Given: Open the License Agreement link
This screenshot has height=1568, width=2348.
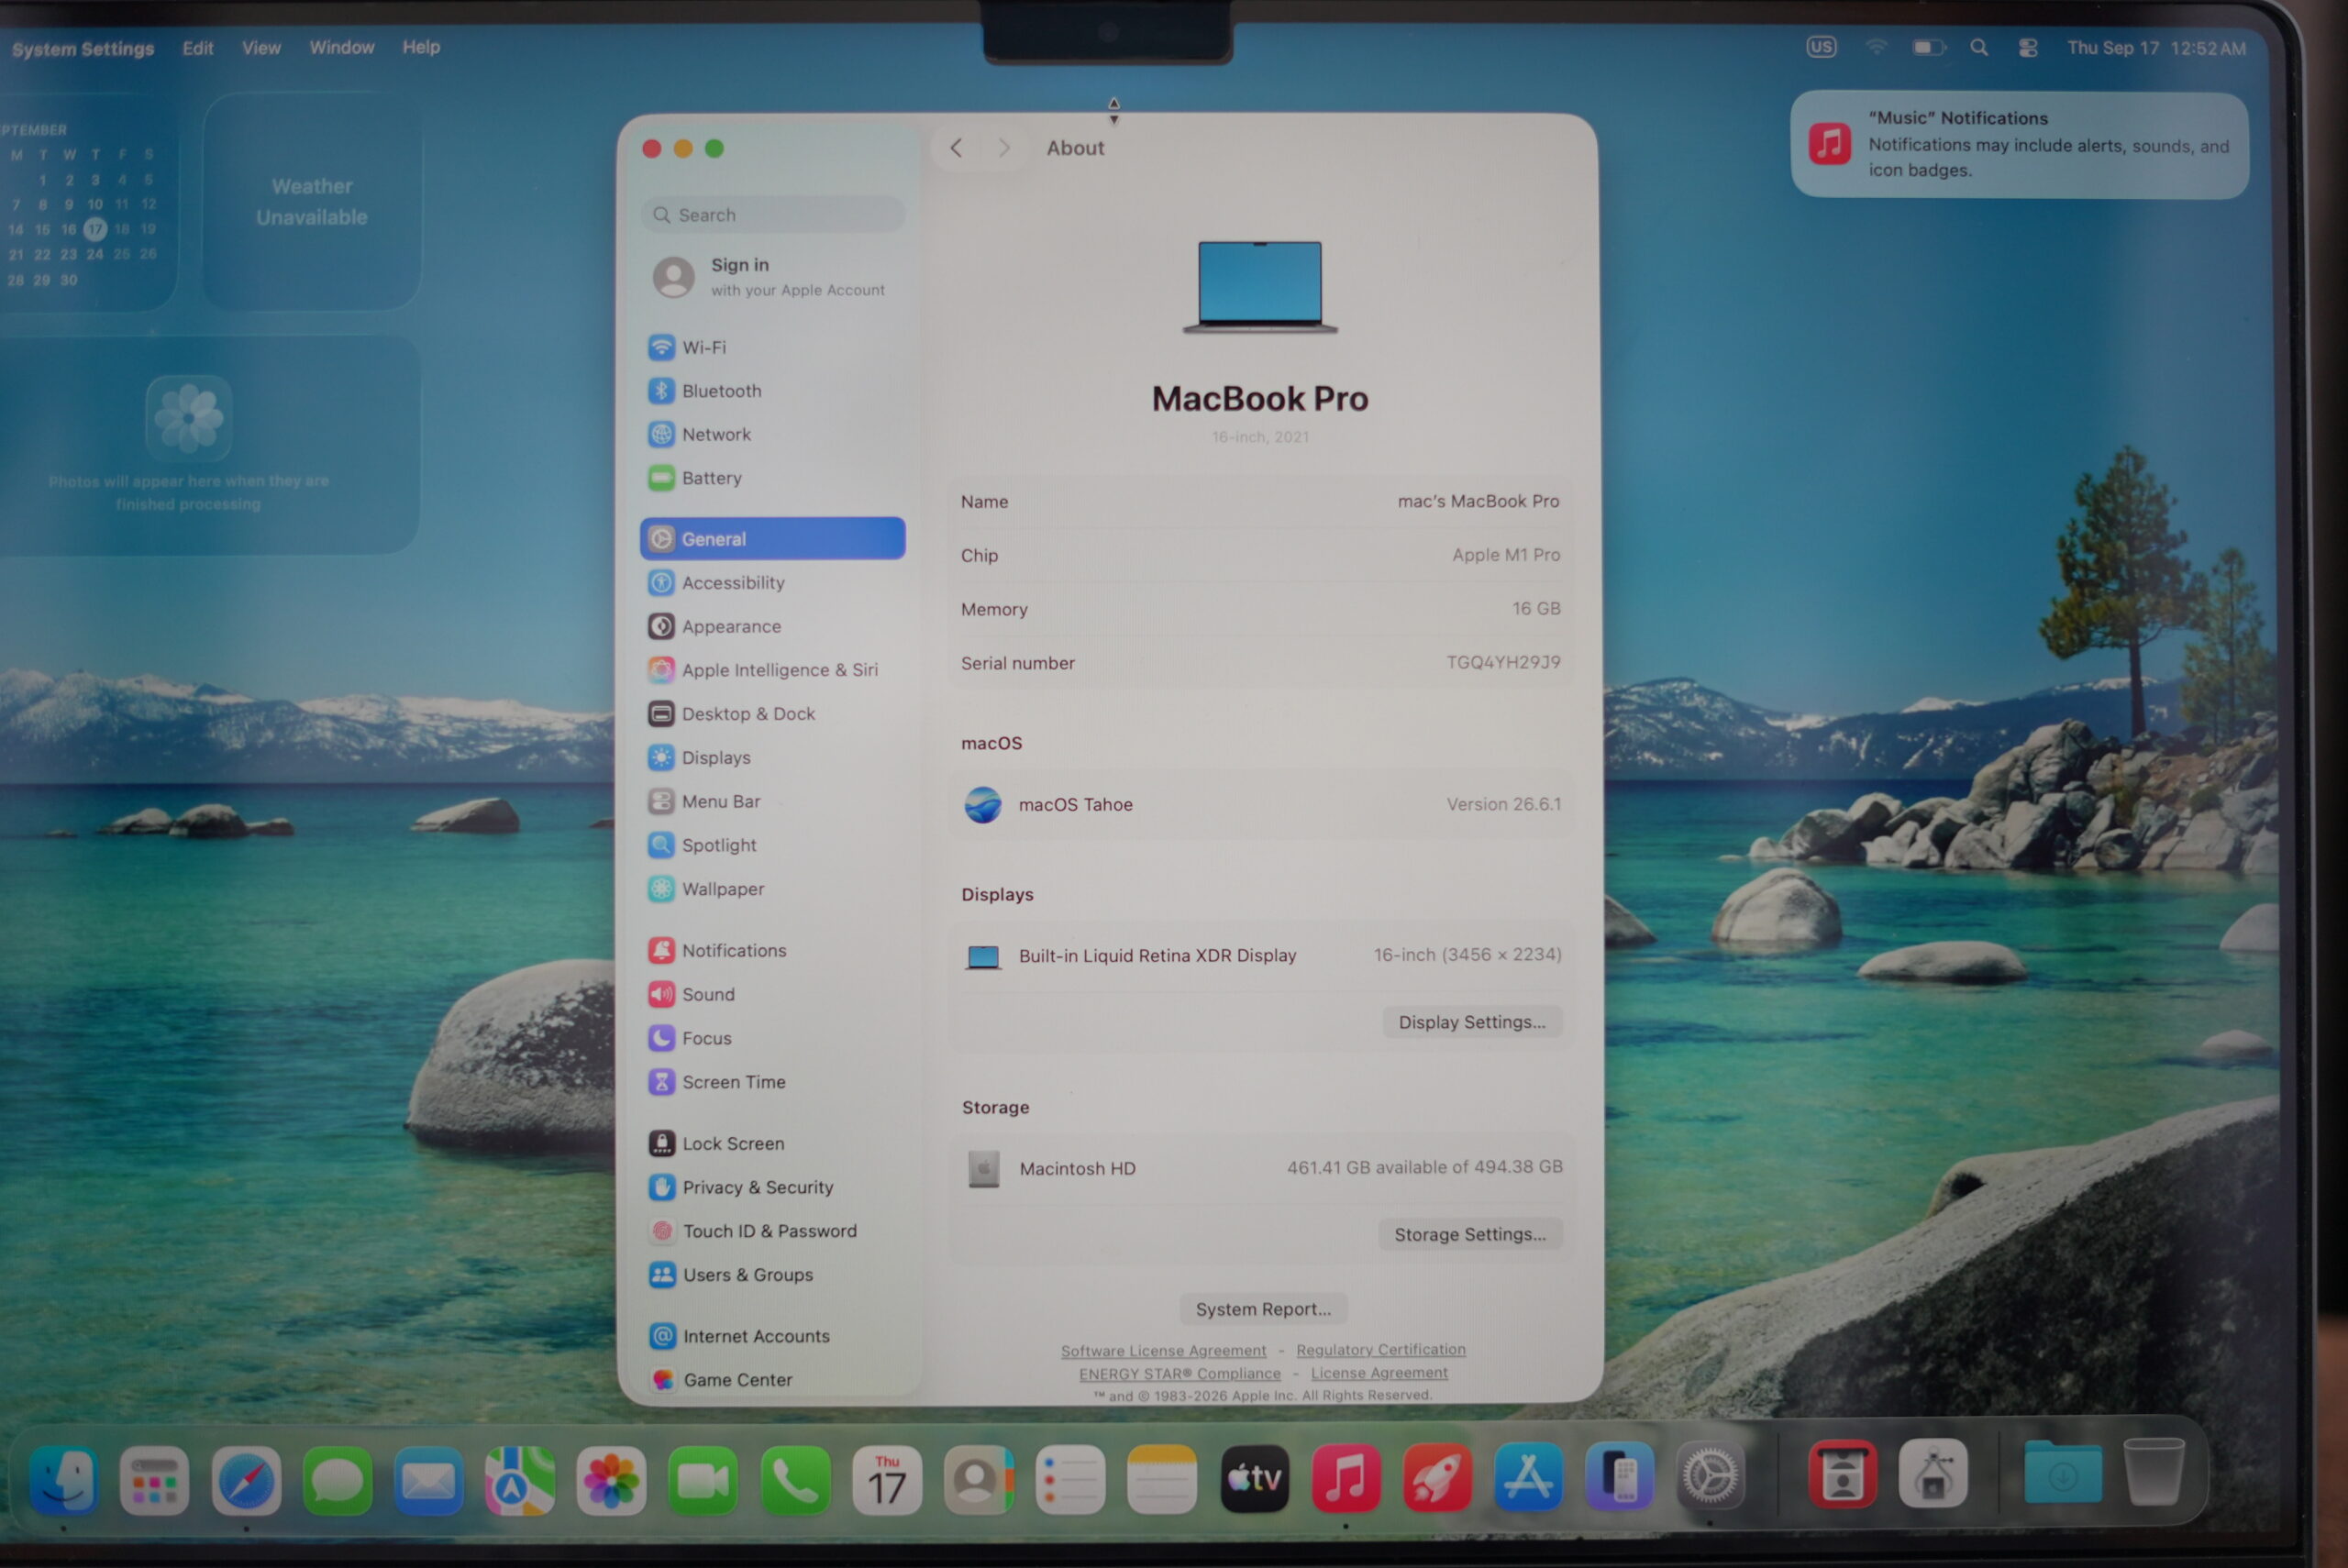Looking at the screenshot, I should click(1379, 1373).
